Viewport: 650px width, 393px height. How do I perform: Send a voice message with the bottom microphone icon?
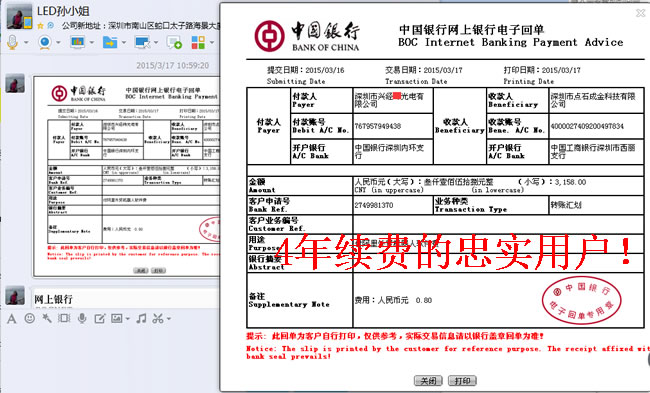point(82,318)
